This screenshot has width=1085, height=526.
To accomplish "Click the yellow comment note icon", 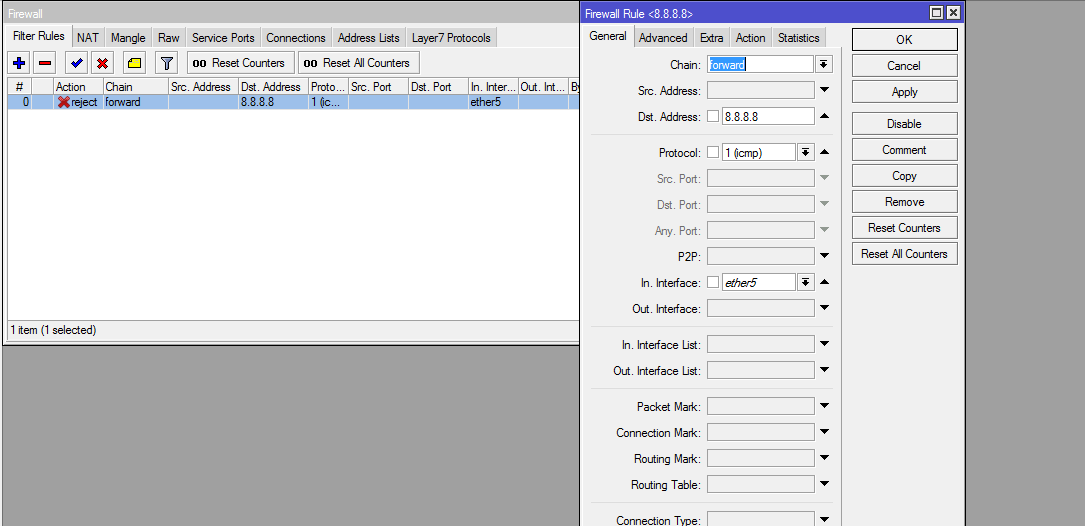I will [135, 63].
